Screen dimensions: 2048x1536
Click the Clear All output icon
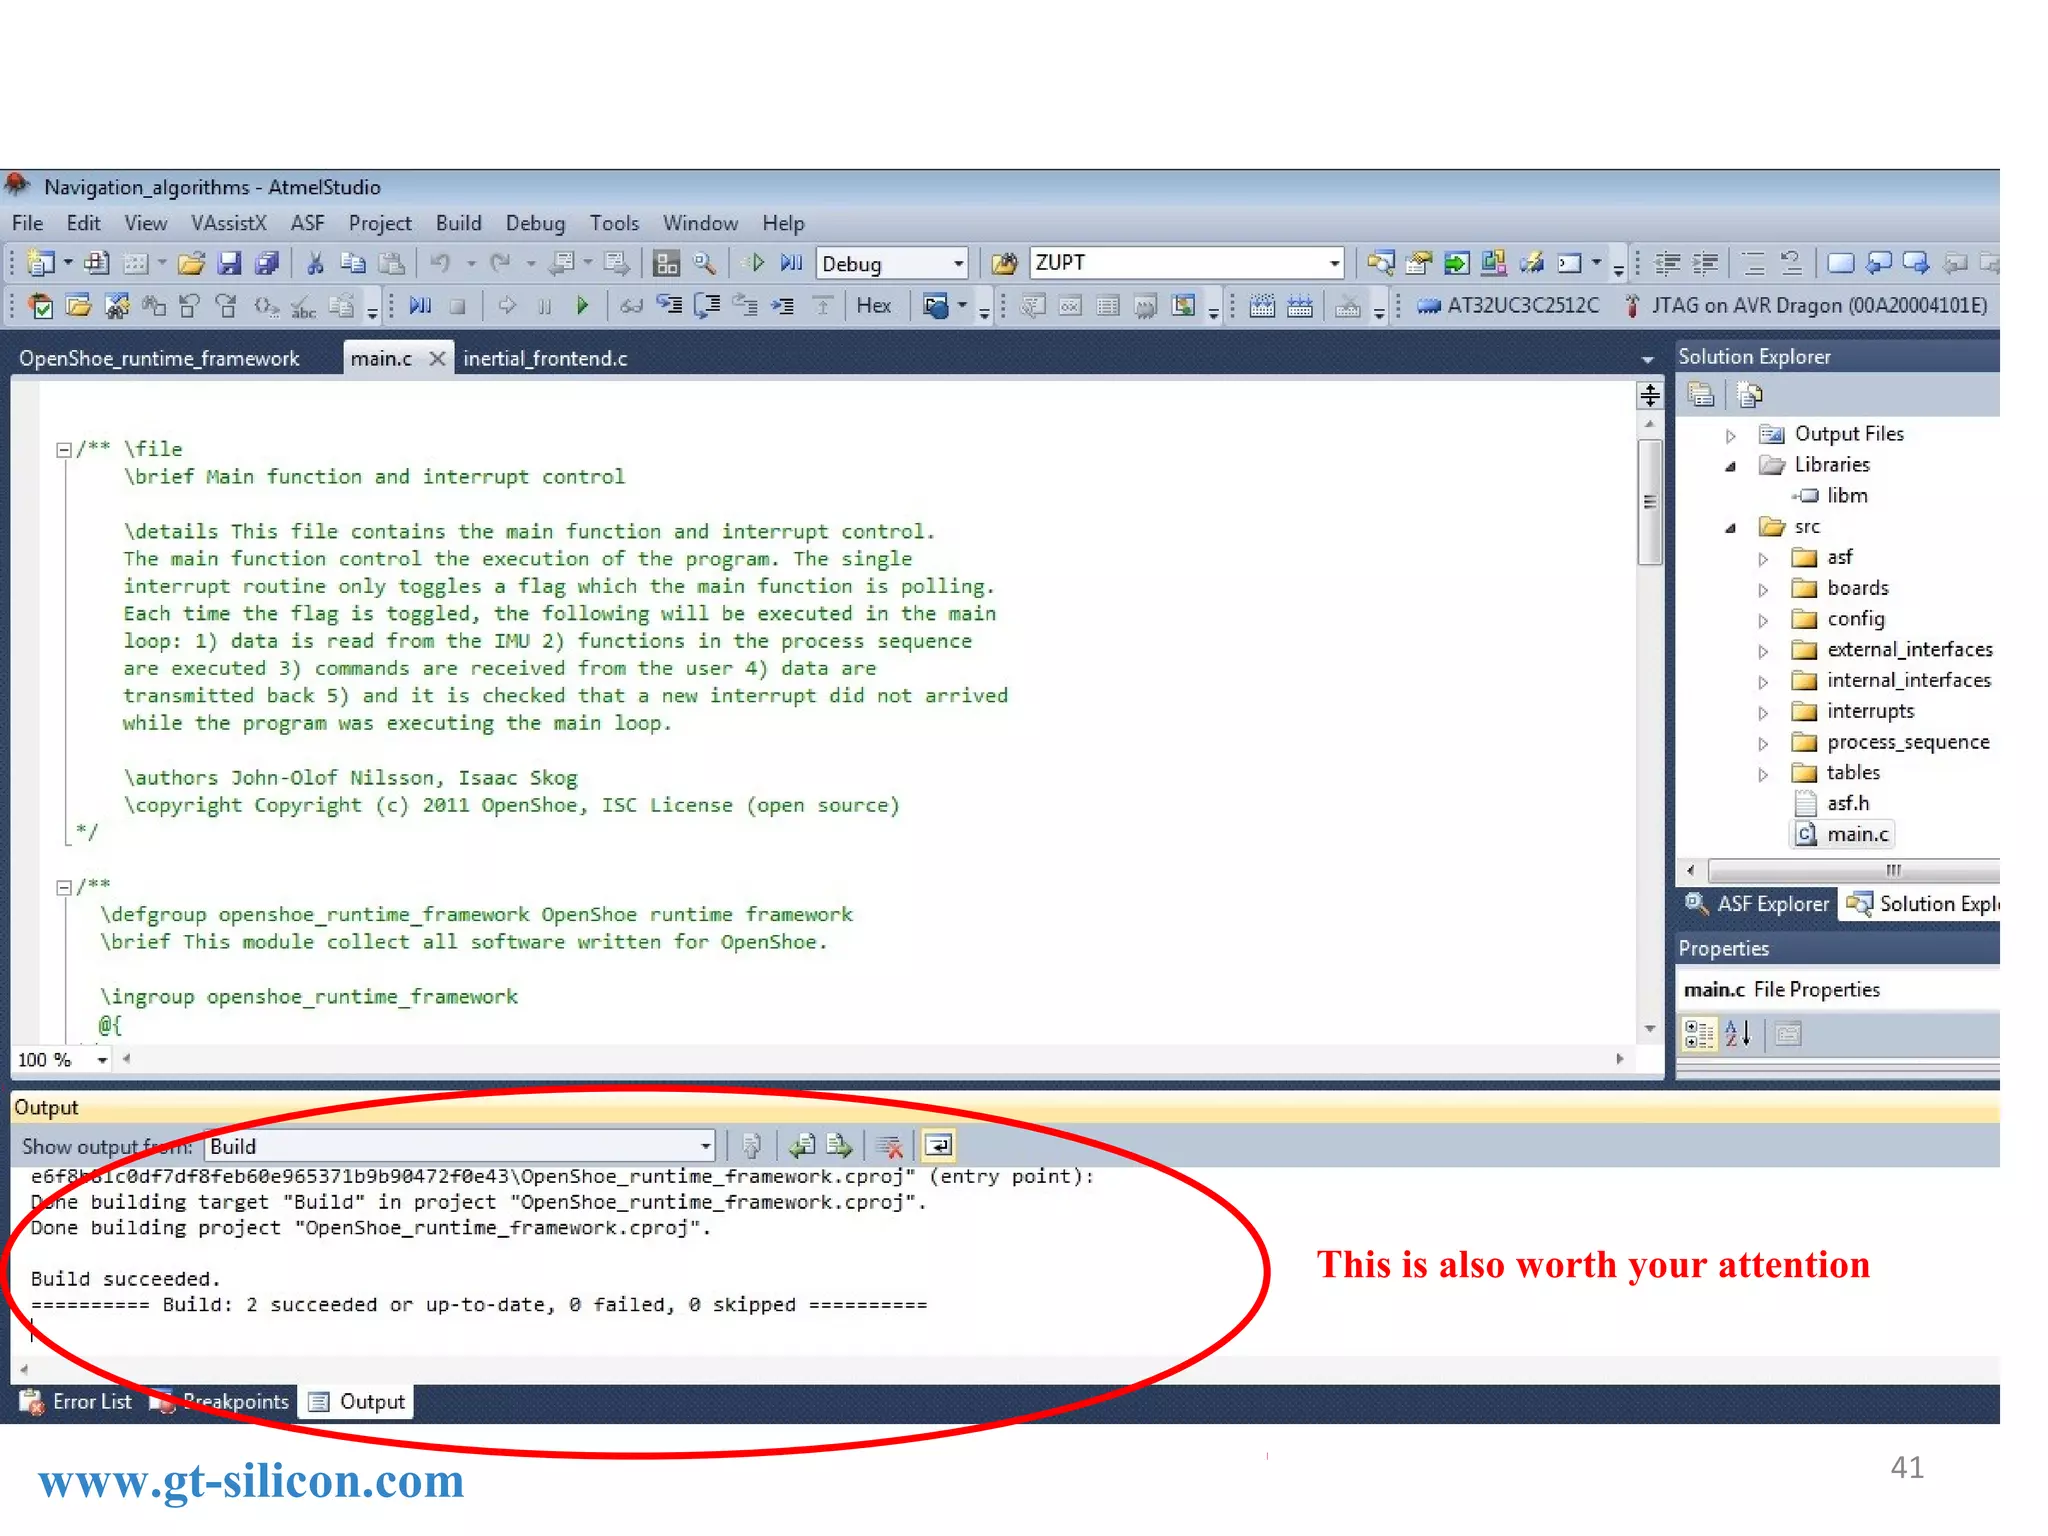(889, 1146)
